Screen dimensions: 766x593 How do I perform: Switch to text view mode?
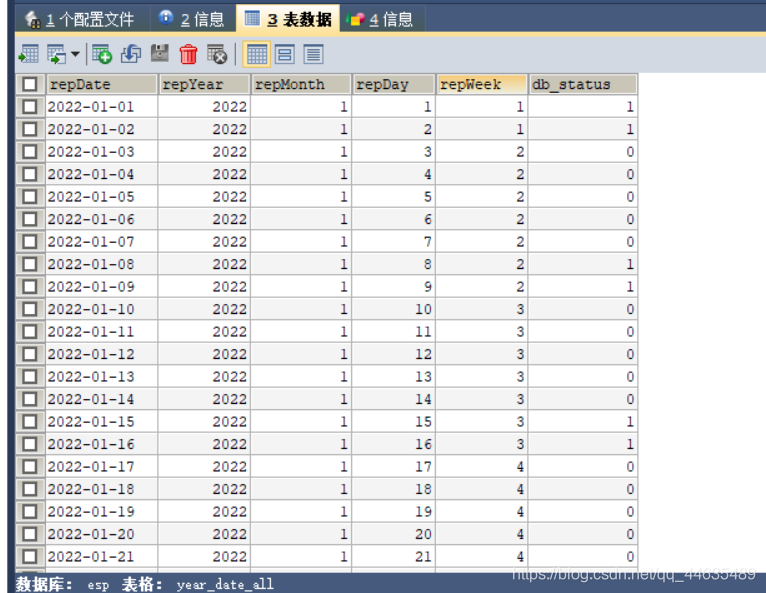coord(314,54)
